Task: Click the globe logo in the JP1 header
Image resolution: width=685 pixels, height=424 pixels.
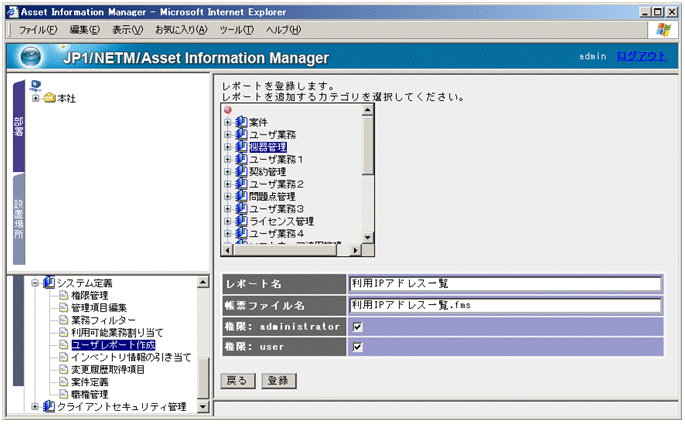Action: tap(31, 57)
